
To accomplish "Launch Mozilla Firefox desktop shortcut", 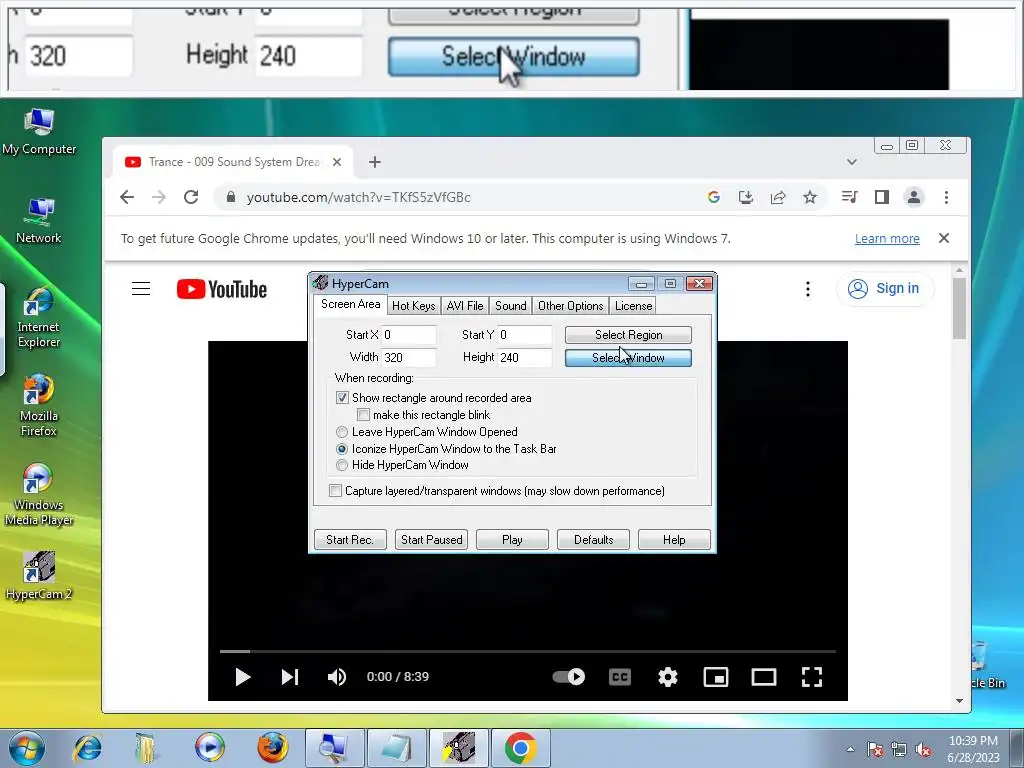I will pyautogui.click(x=39, y=406).
